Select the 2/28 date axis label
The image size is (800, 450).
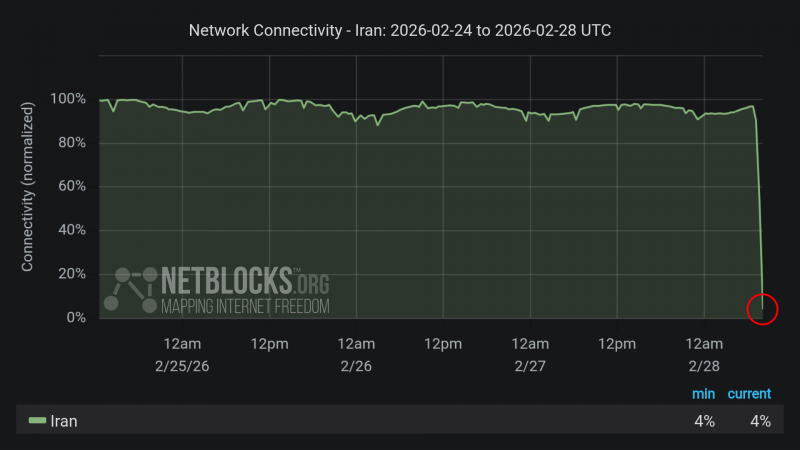pos(705,366)
